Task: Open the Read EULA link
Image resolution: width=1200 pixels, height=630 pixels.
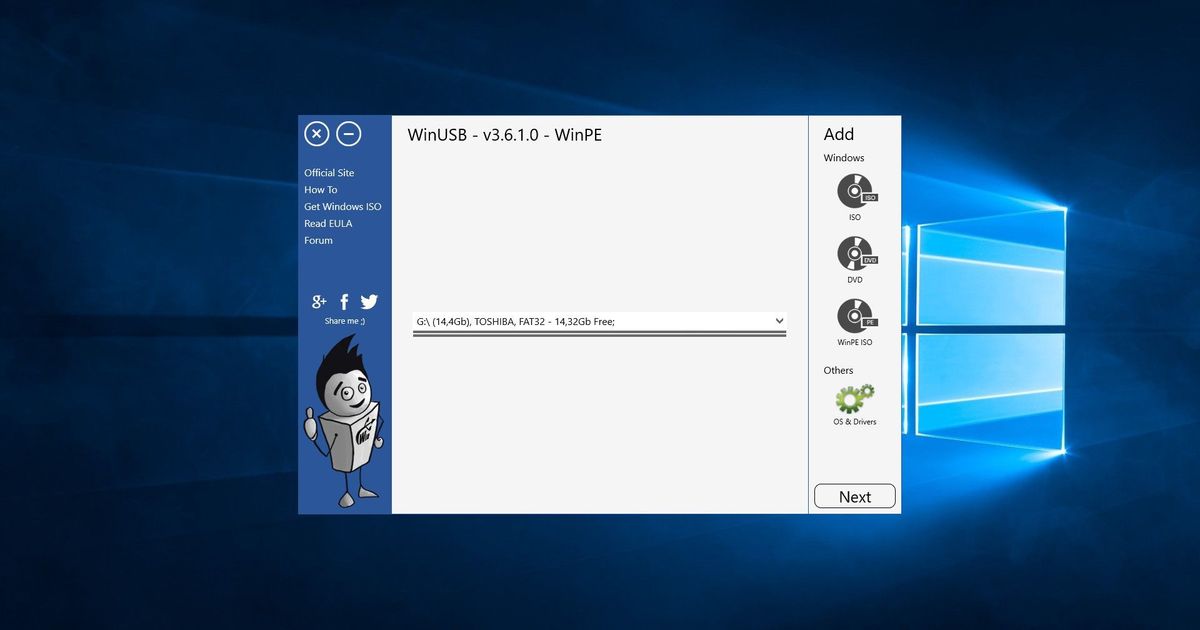Action: pyautogui.click(x=328, y=224)
